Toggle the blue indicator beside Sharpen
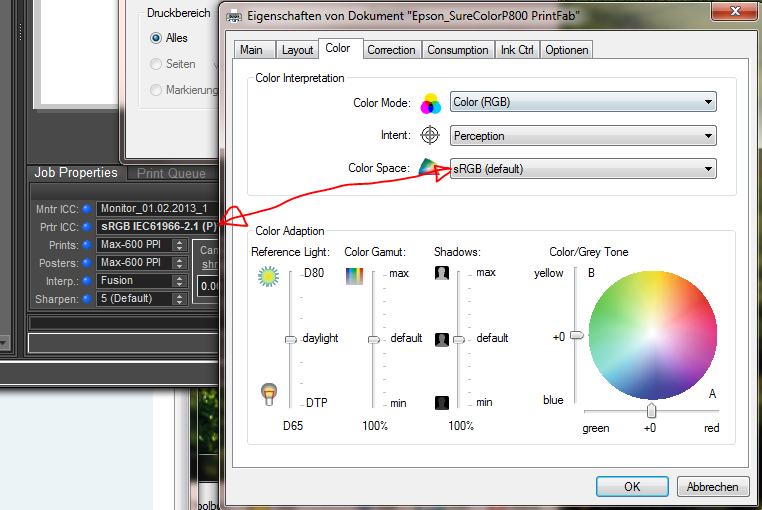The height and width of the screenshot is (510, 762). (87, 298)
